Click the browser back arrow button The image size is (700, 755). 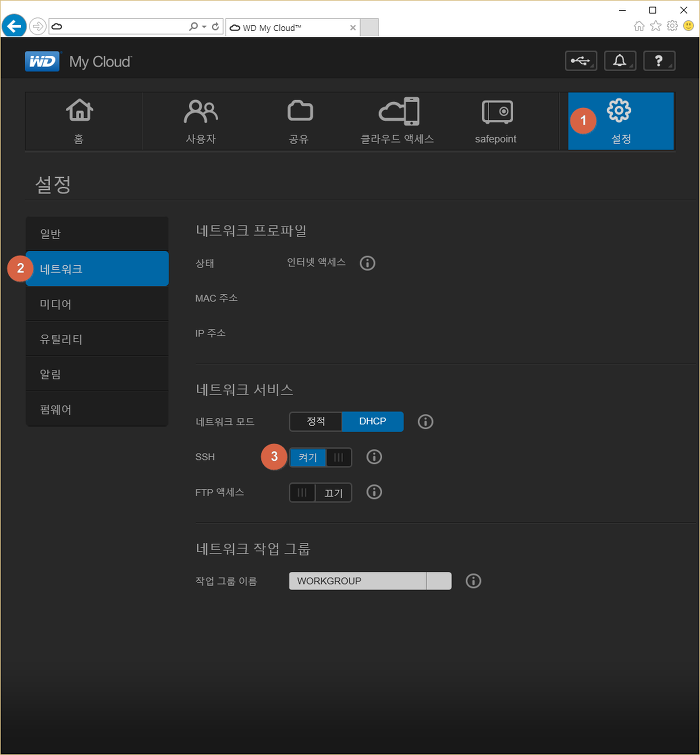point(14,26)
